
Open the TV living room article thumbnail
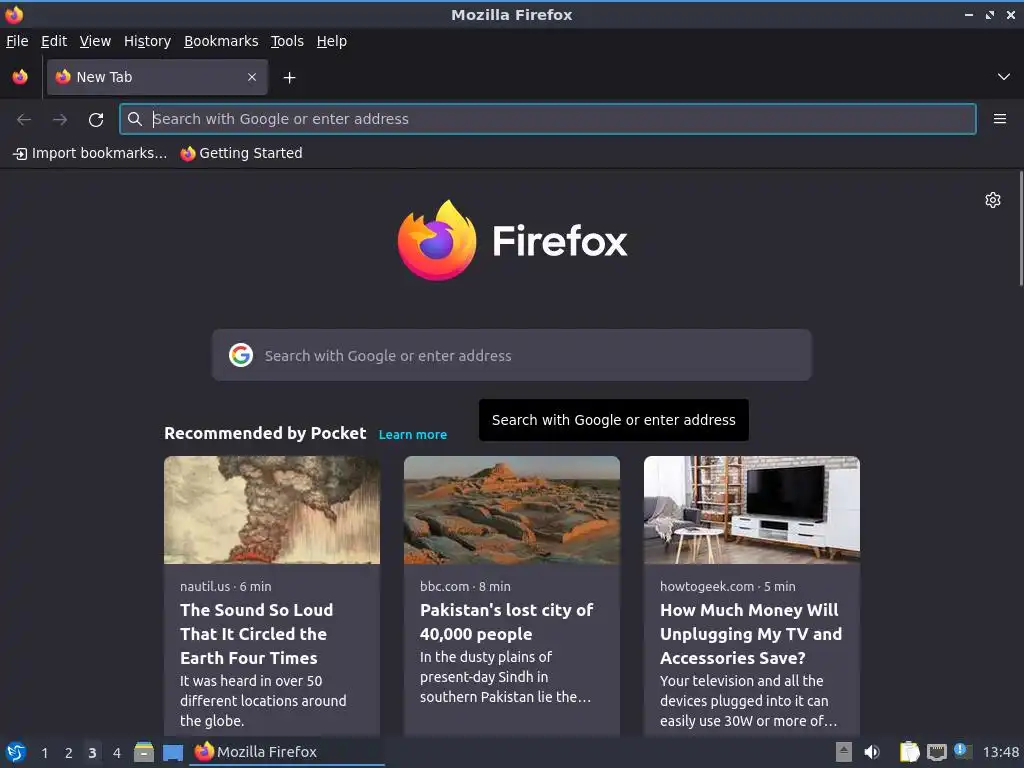tap(752, 510)
